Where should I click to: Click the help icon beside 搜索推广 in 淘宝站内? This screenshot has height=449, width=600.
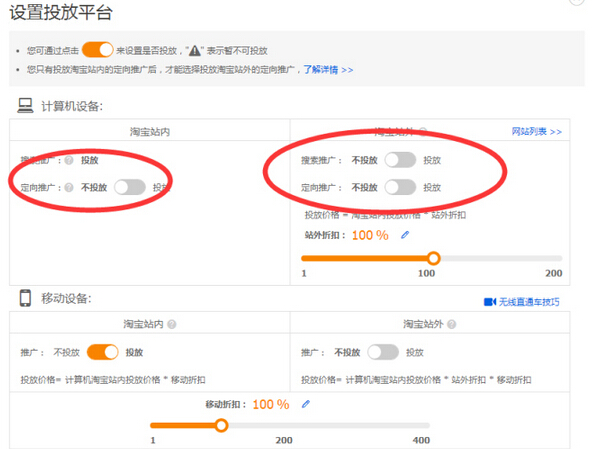[x=70, y=160]
